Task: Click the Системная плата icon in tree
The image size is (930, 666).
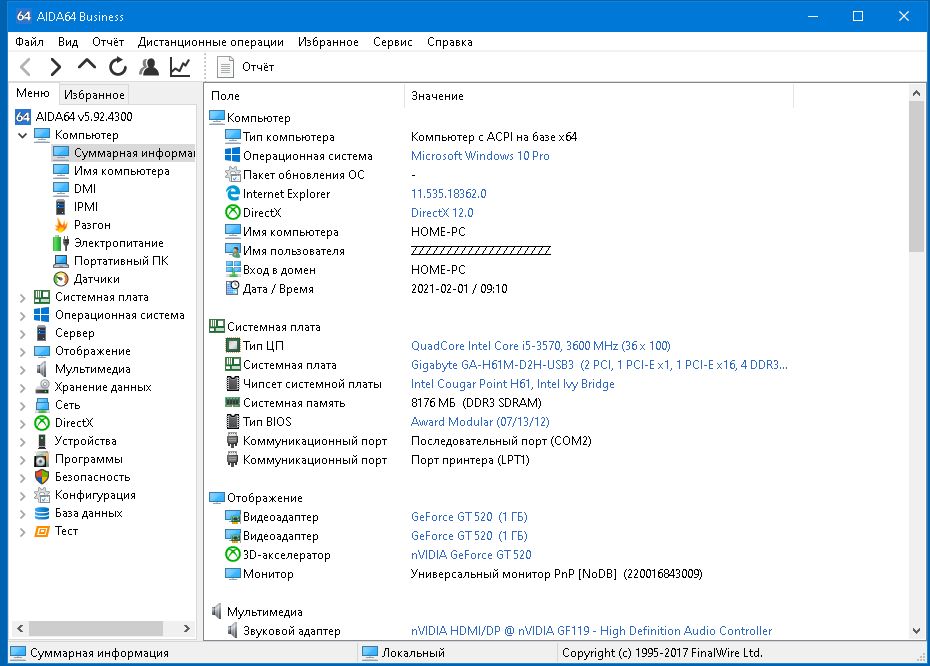Action: (42, 297)
